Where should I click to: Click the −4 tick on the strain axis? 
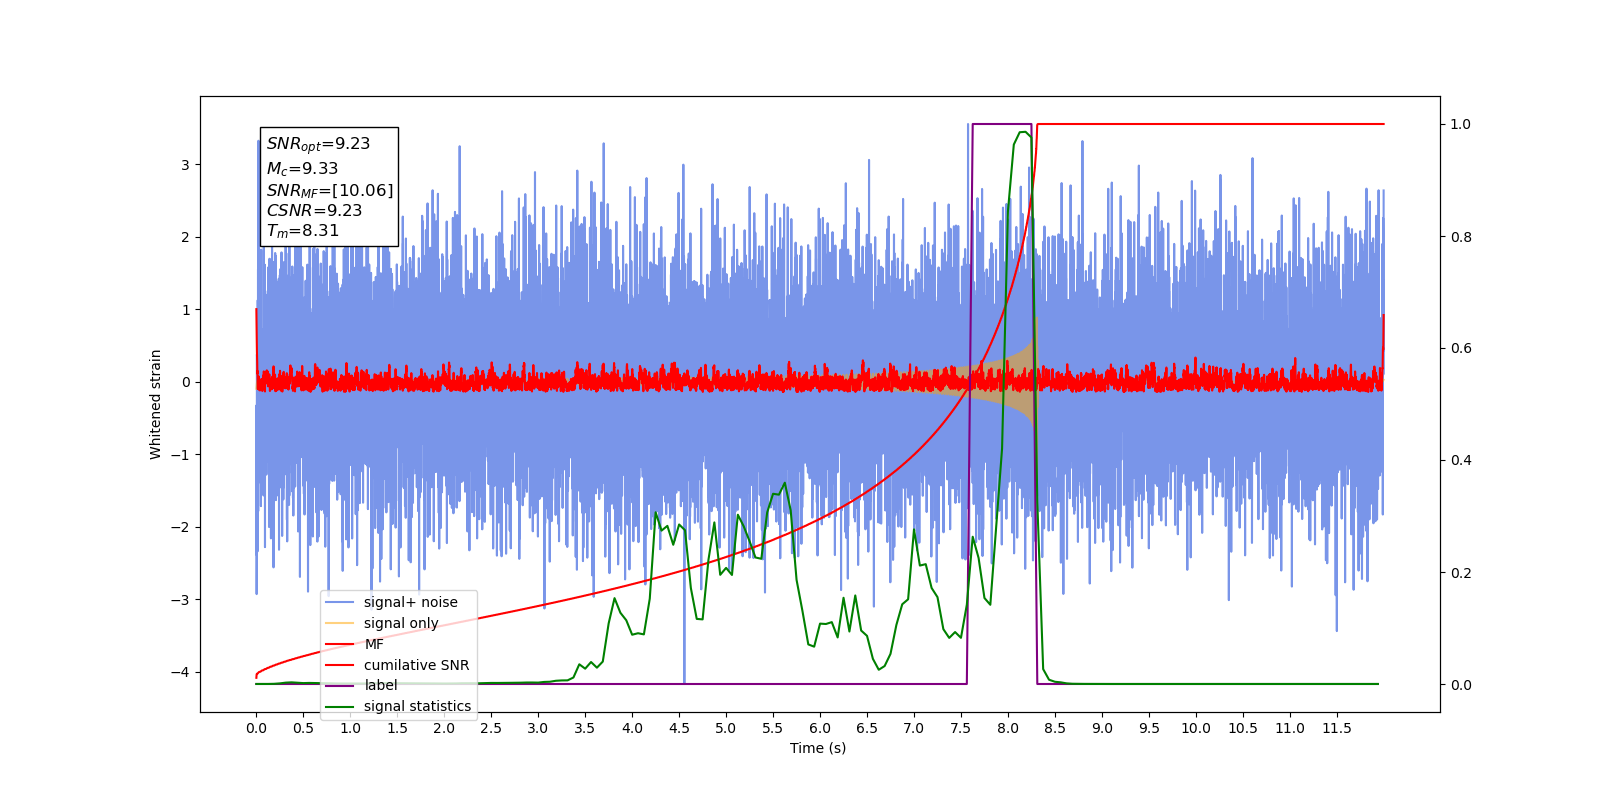coord(180,672)
